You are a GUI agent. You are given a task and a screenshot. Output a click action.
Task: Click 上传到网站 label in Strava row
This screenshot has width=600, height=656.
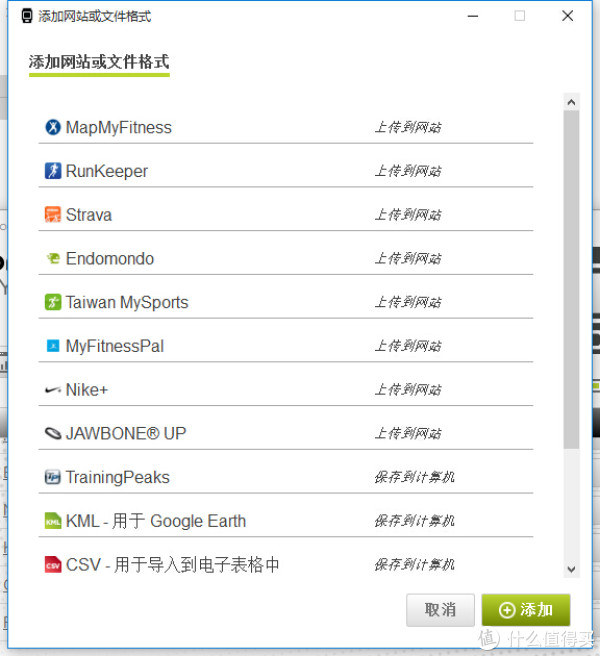click(408, 215)
